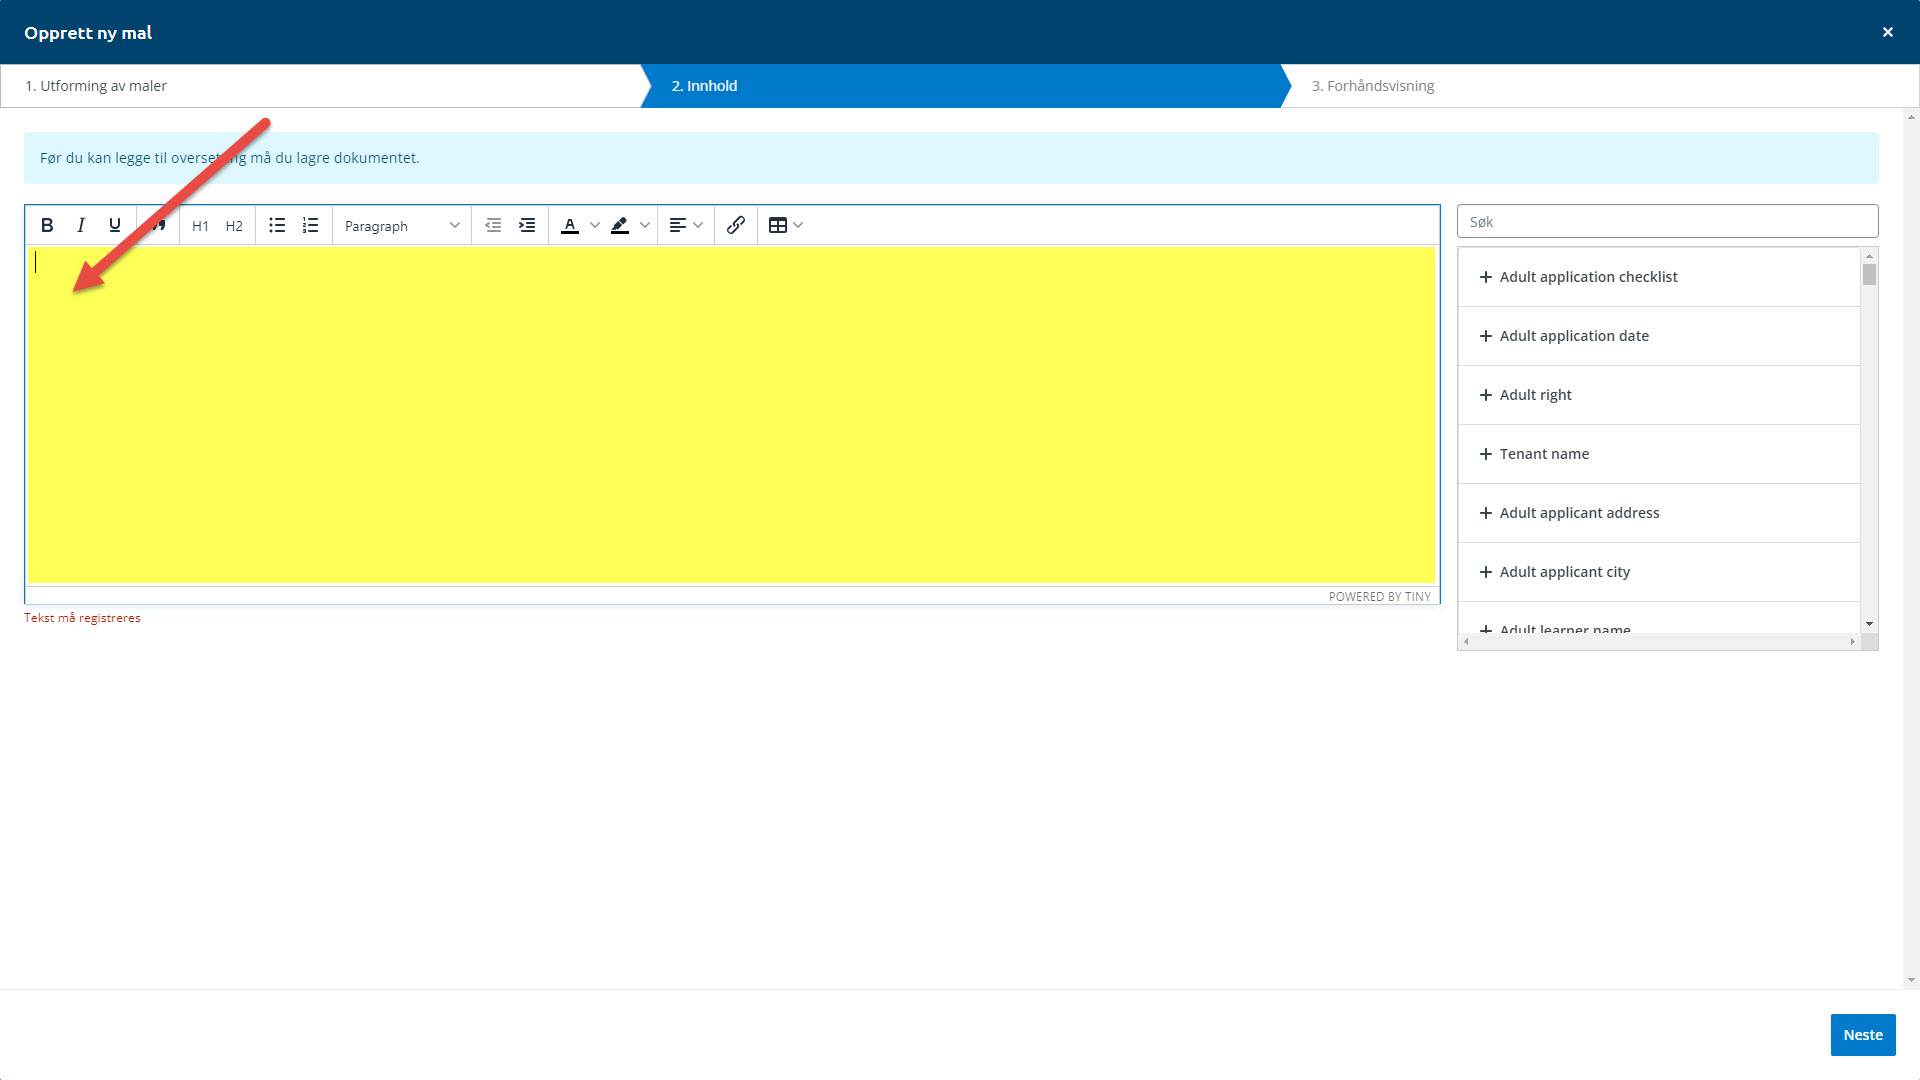Insert a link with chain icon
The width and height of the screenshot is (1920, 1080).
(x=736, y=225)
